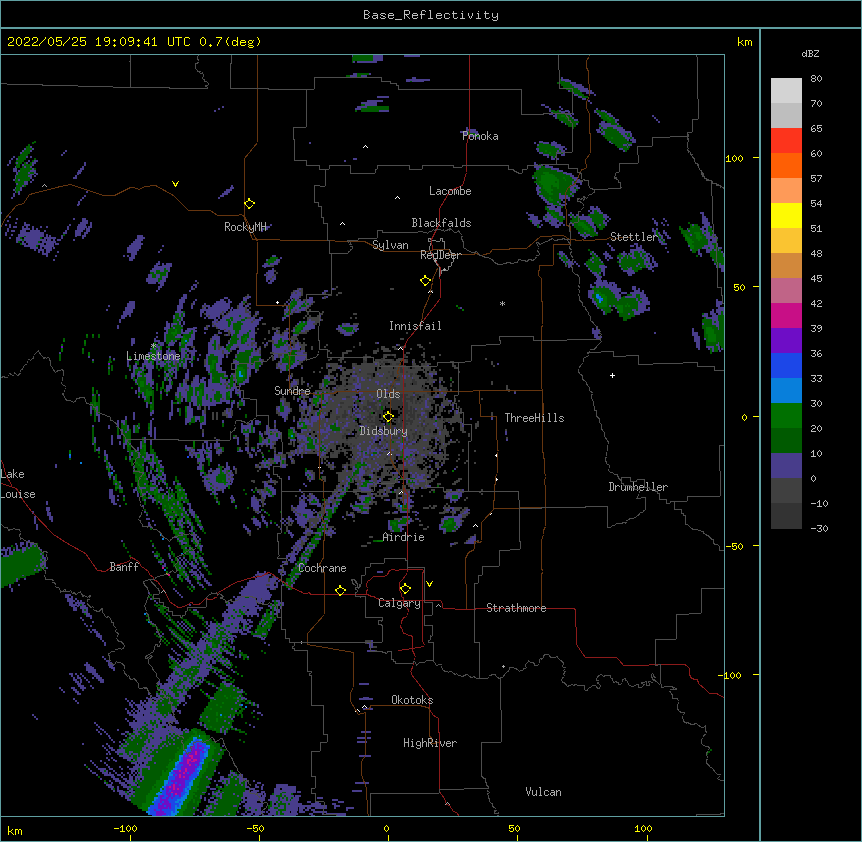862x842 pixels.
Task: Click the RockyMH town label
Action: [245, 227]
